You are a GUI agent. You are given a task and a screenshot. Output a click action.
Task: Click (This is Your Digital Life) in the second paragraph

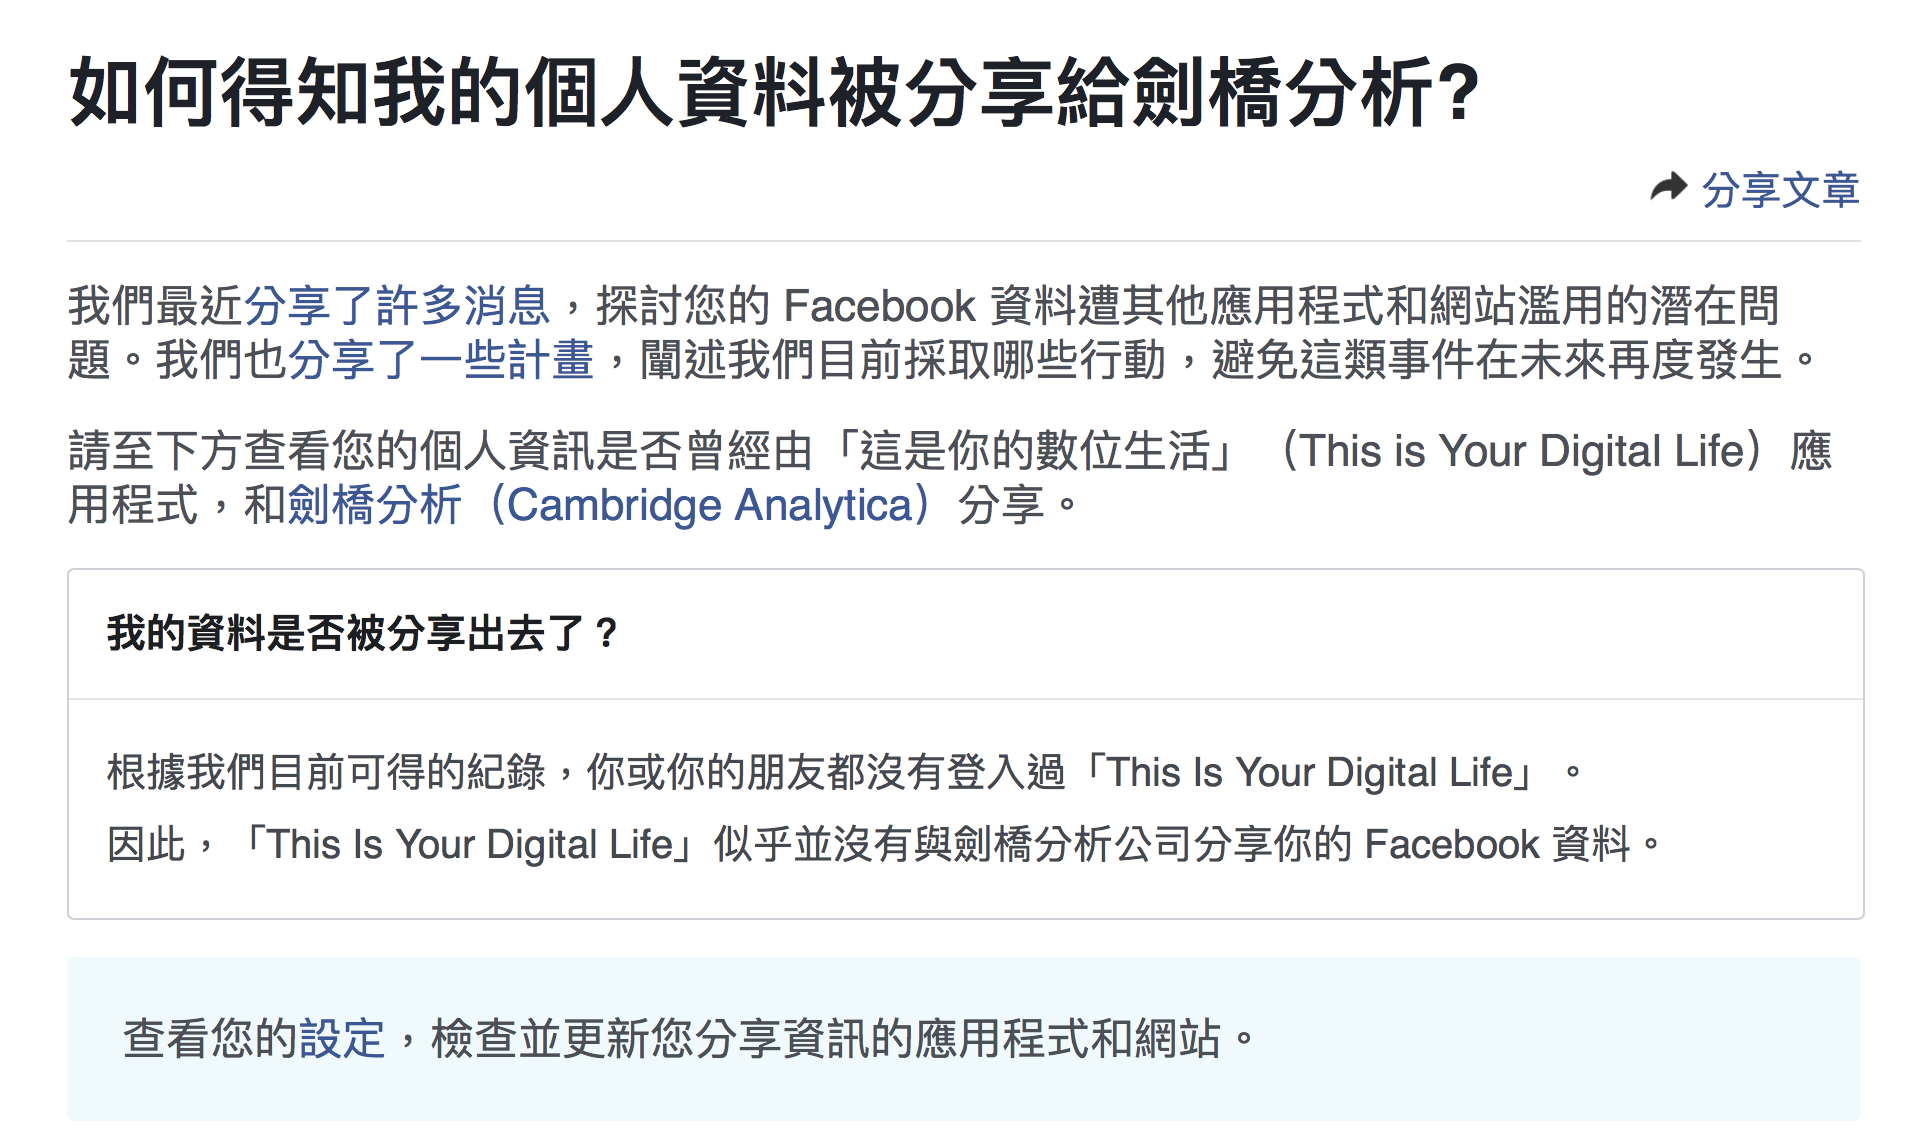coord(1520,451)
